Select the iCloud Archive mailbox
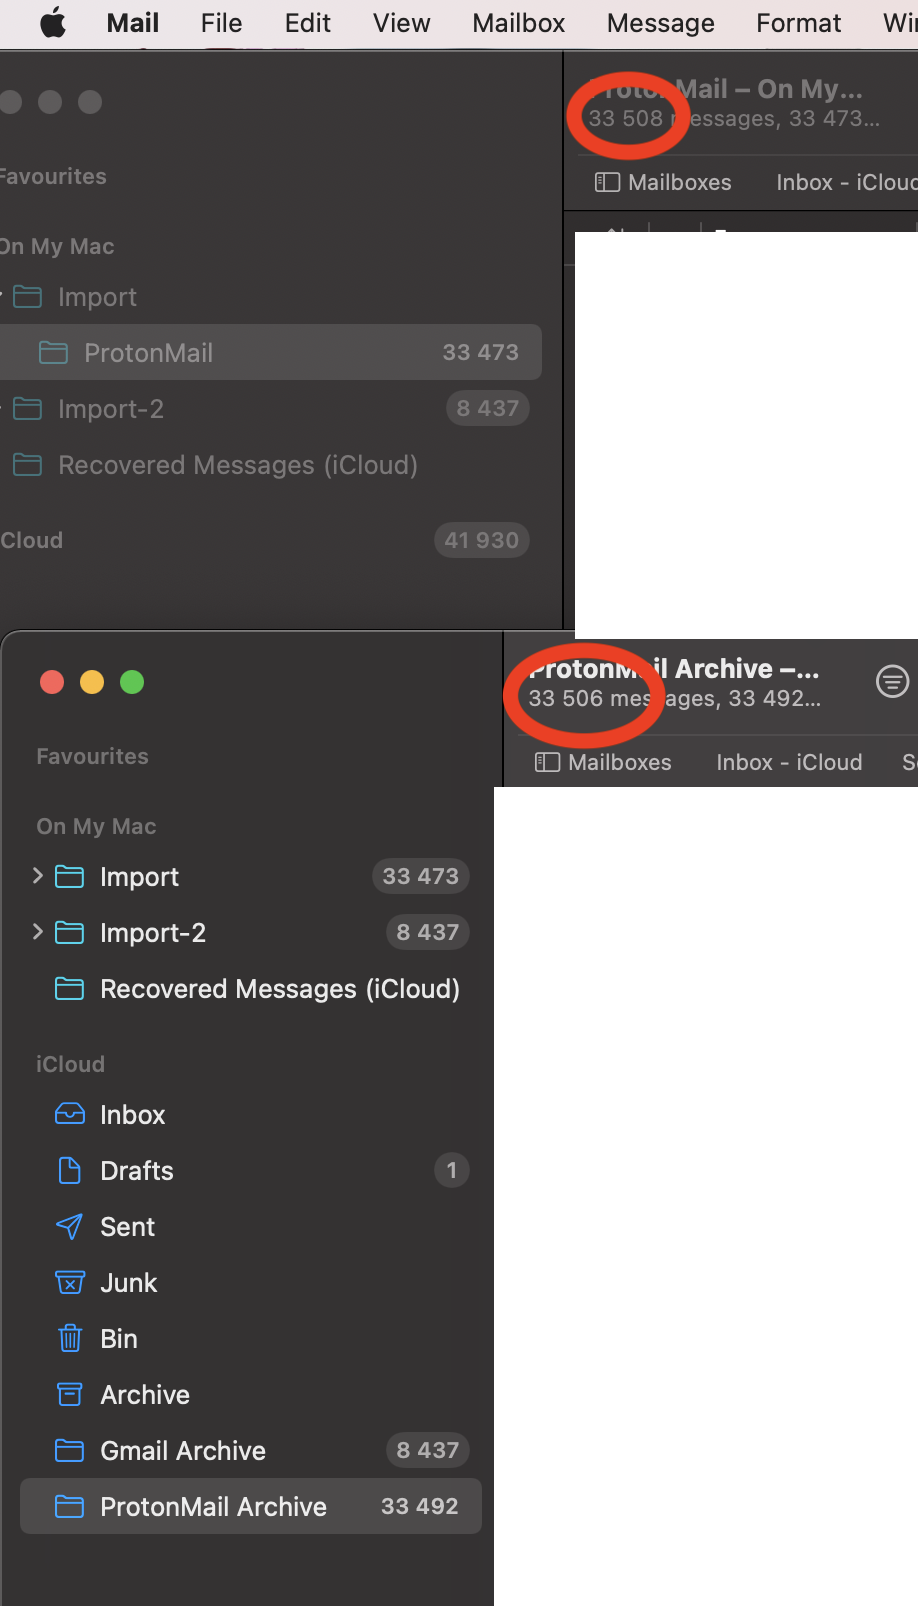918x1606 pixels. coord(250,1395)
